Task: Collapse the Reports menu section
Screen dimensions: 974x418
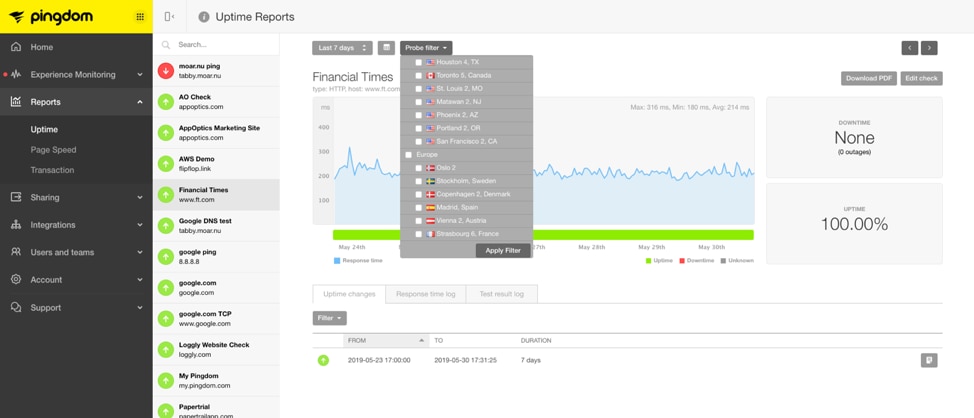Action: pyautogui.click(x=140, y=102)
